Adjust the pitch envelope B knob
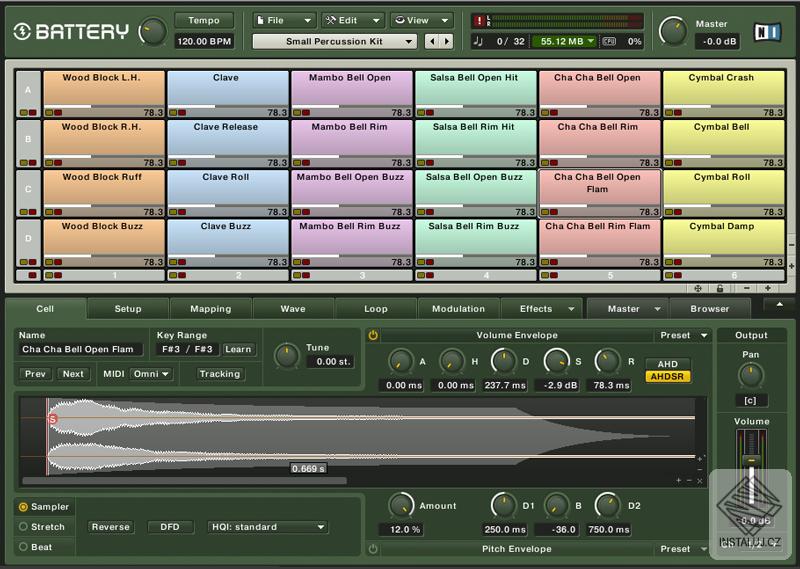 coord(556,505)
